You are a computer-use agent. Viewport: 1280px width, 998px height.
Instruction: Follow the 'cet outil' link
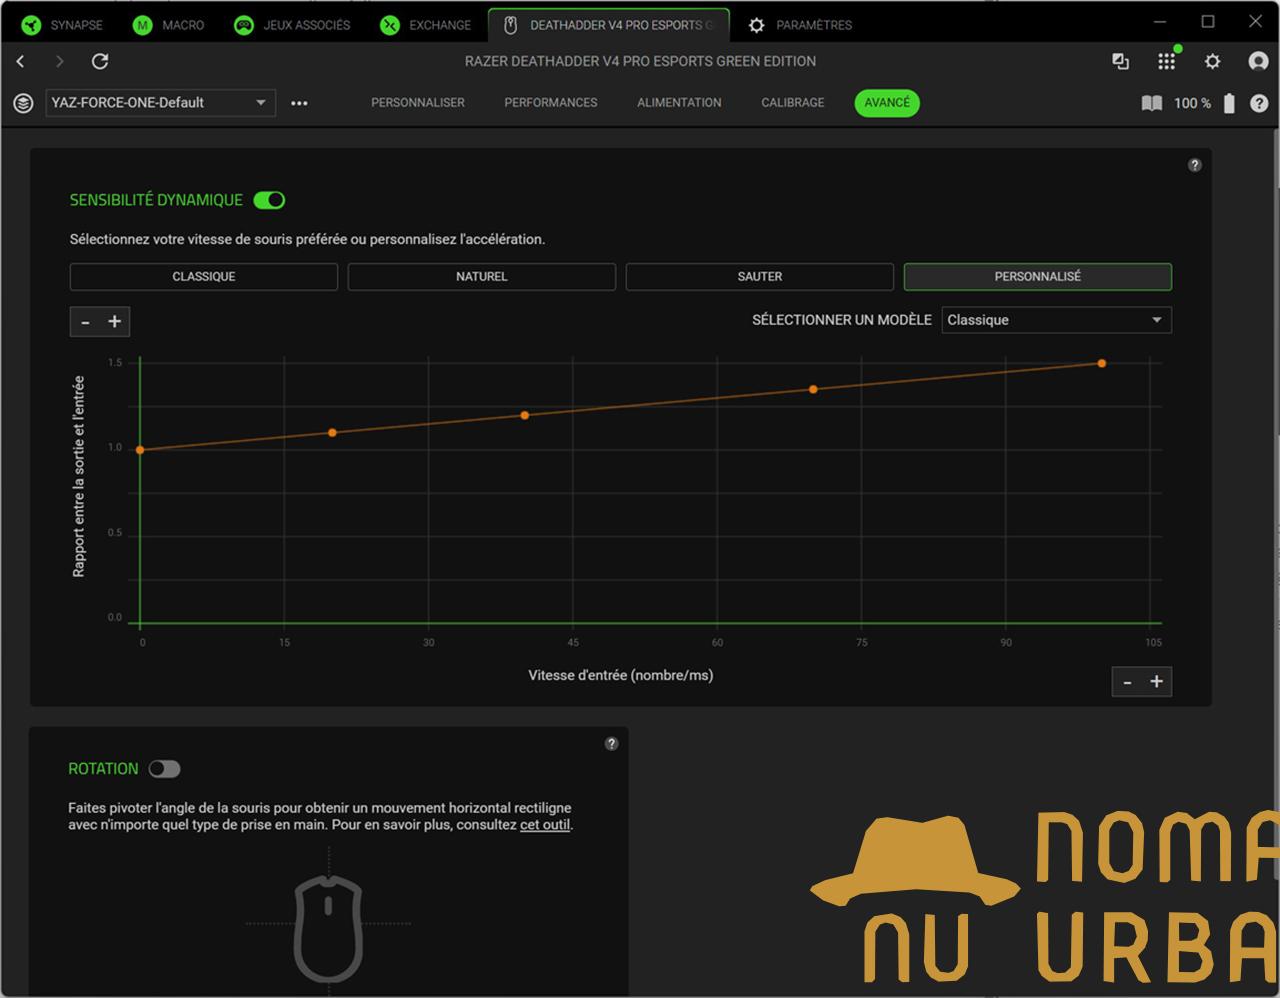click(x=544, y=825)
